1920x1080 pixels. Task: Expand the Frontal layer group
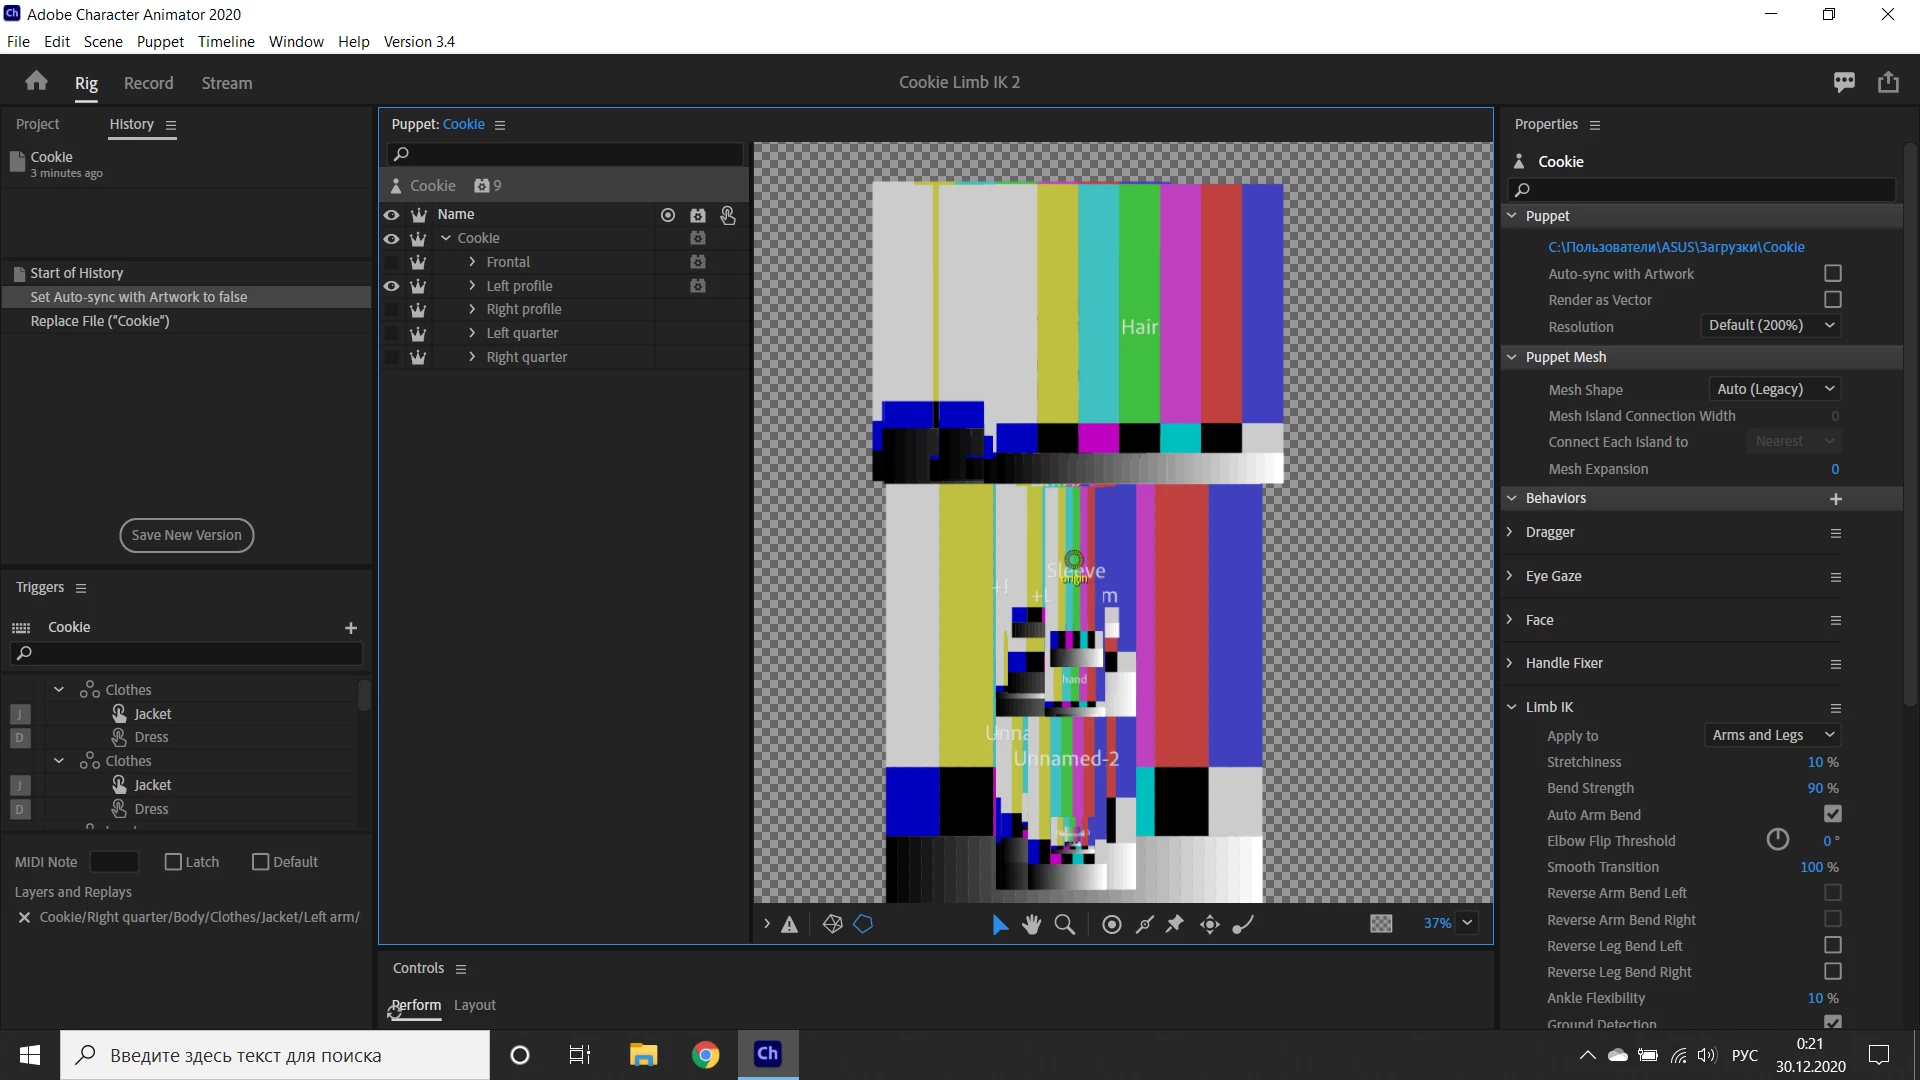point(472,262)
